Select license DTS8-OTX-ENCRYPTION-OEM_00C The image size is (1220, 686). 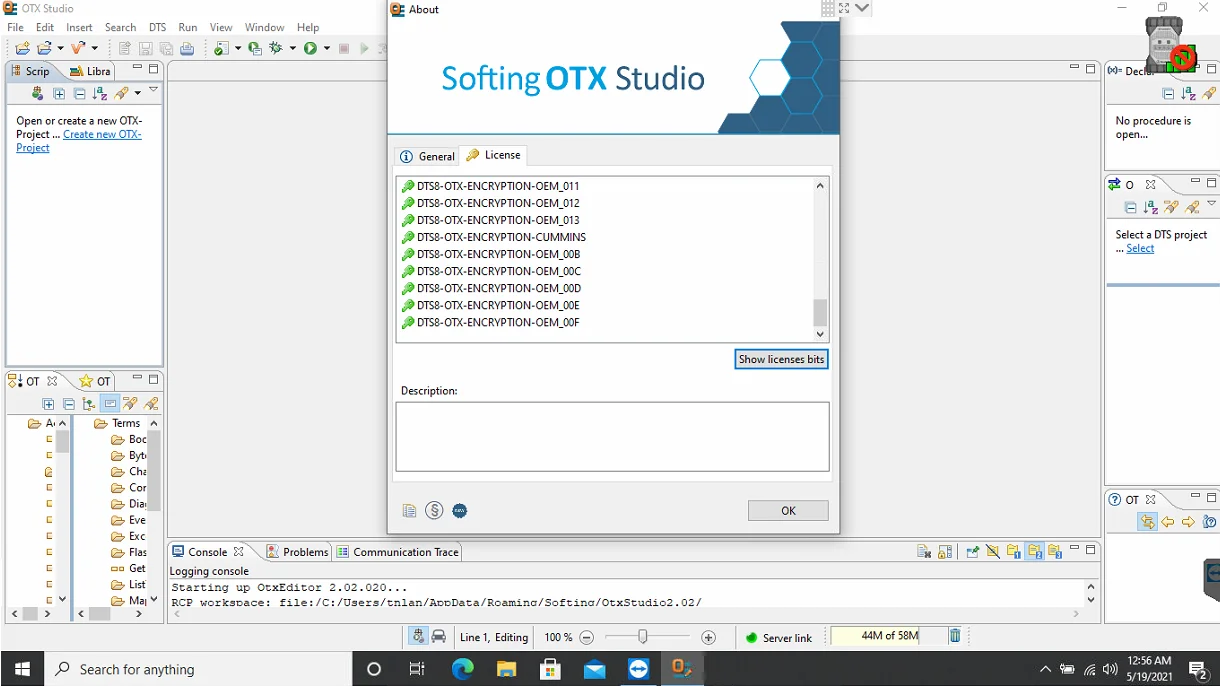coord(491,271)
